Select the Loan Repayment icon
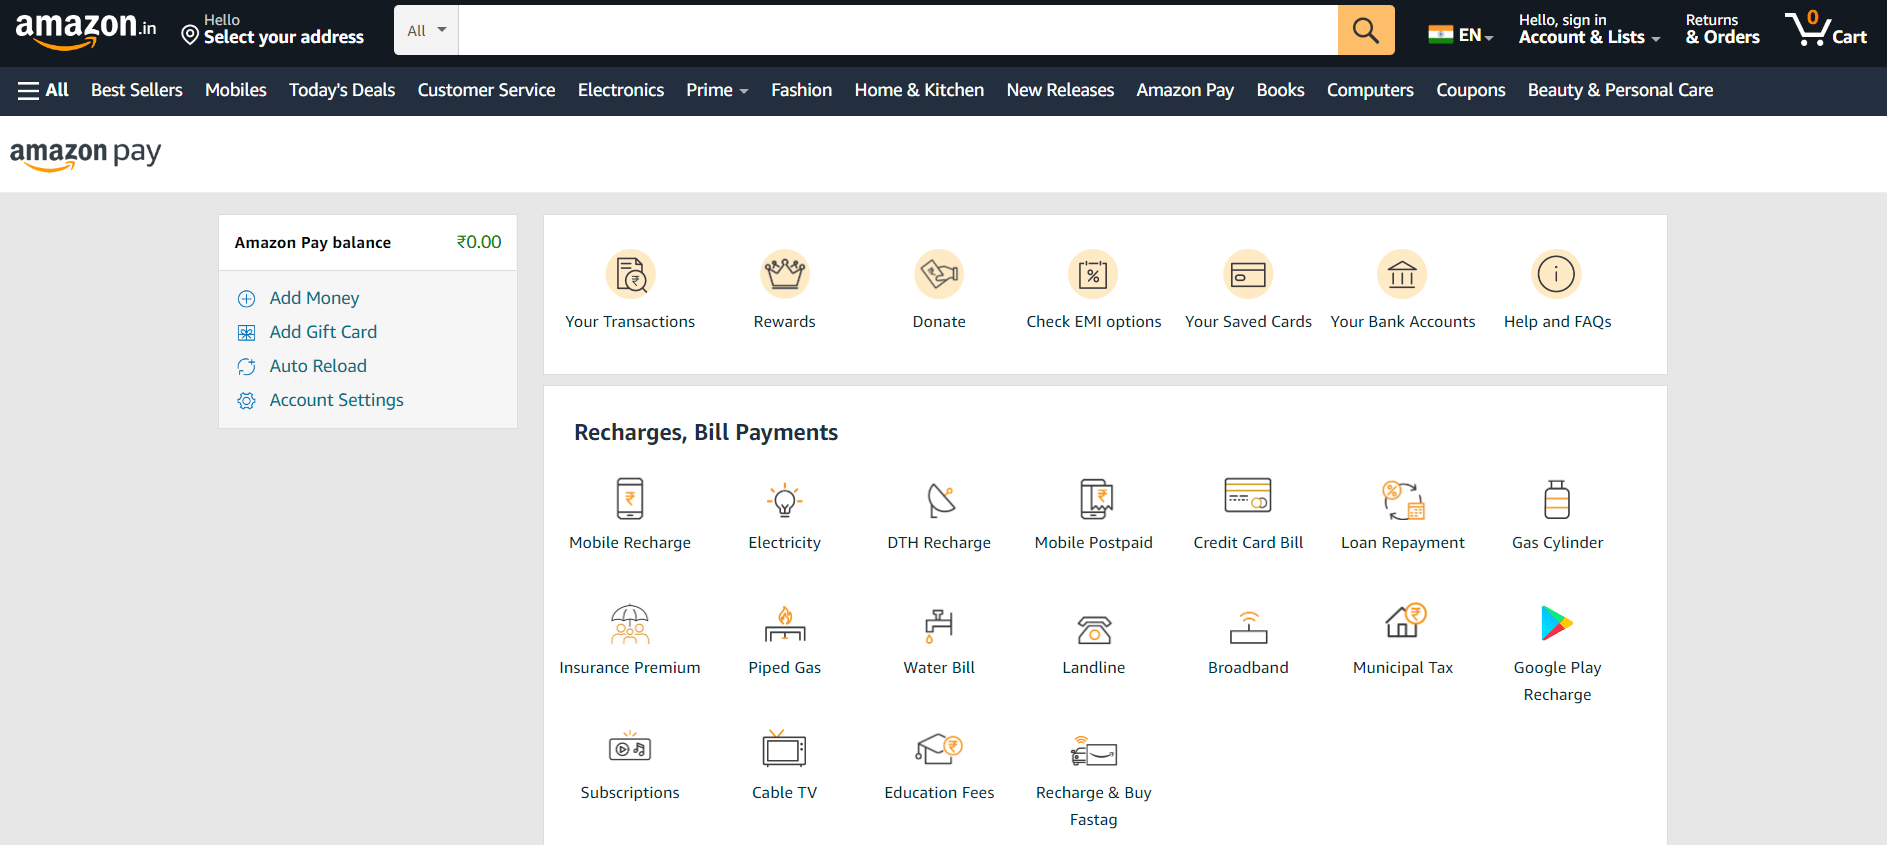Screen dimensions: 1887x845 point(1403,499)
